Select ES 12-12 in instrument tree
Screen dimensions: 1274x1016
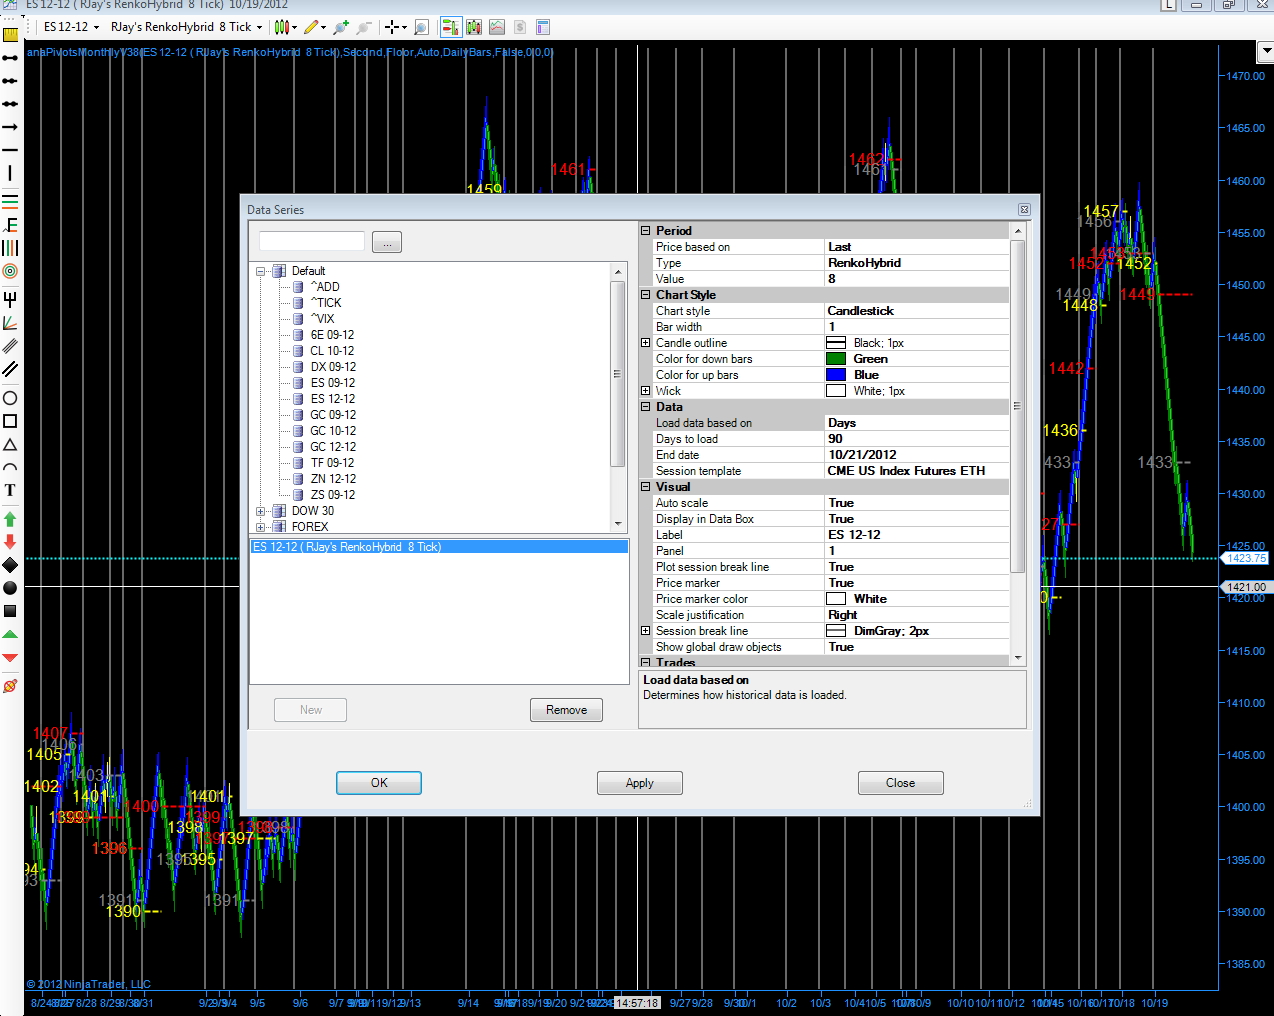[x=332, y=399]
